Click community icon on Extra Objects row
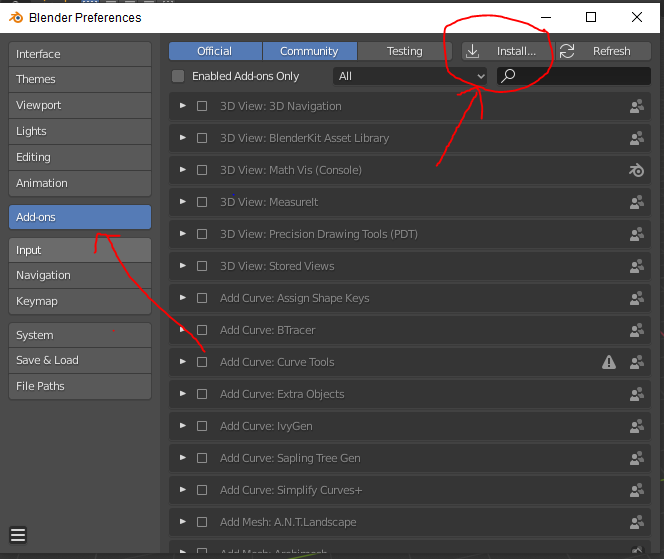Viewport: 664px width, 559px height. coord(636,394)
